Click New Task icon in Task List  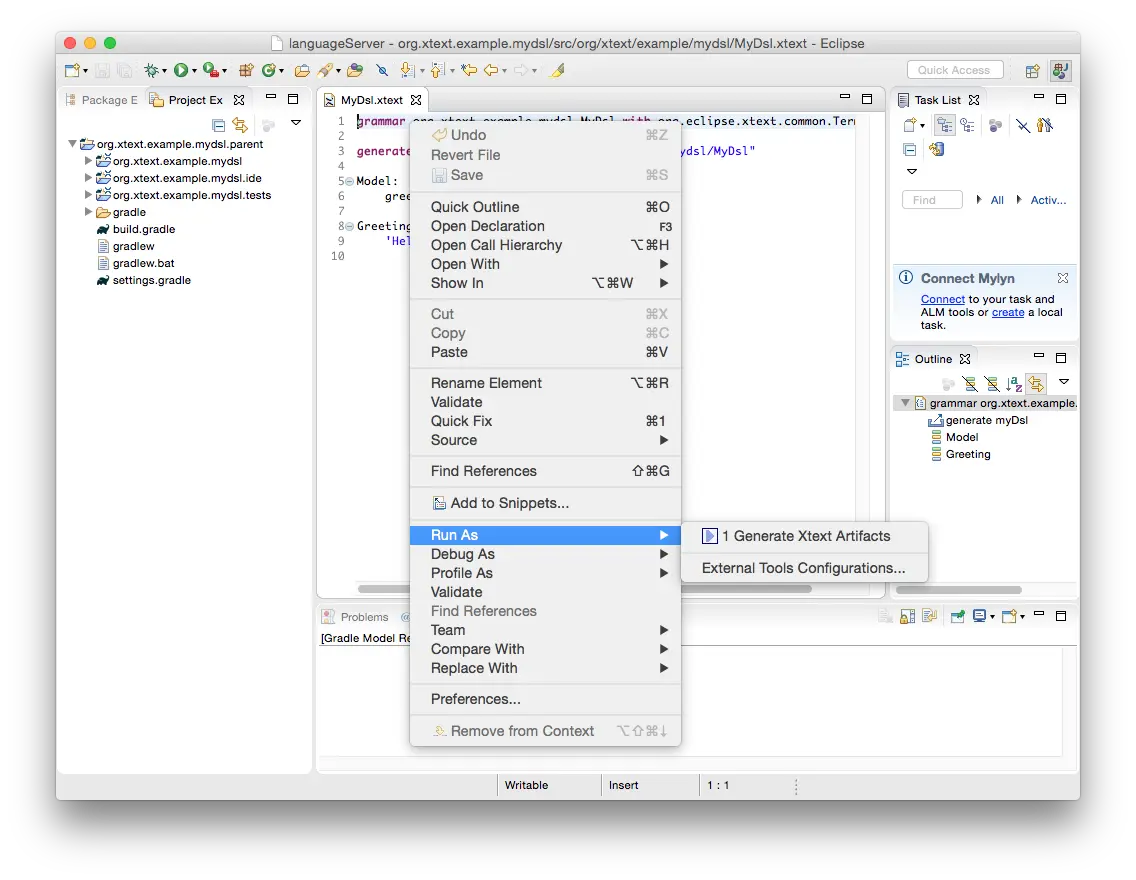(x=909, y=125)
